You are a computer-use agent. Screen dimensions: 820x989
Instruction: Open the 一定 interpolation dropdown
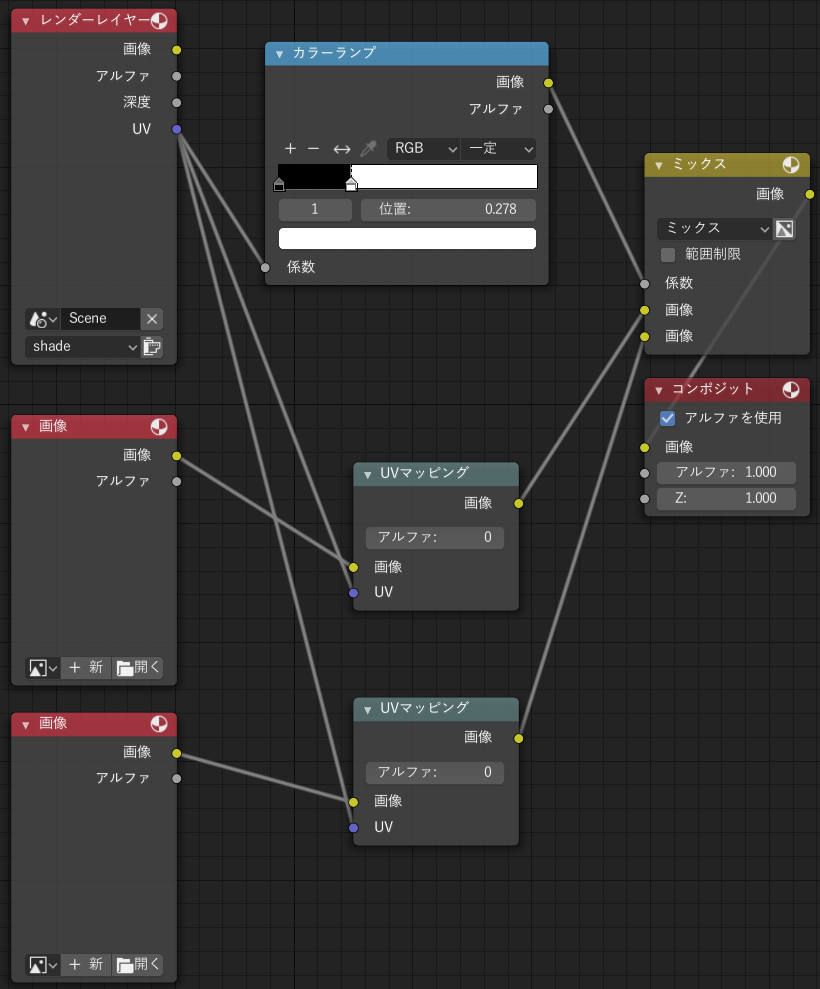[499, 148]
